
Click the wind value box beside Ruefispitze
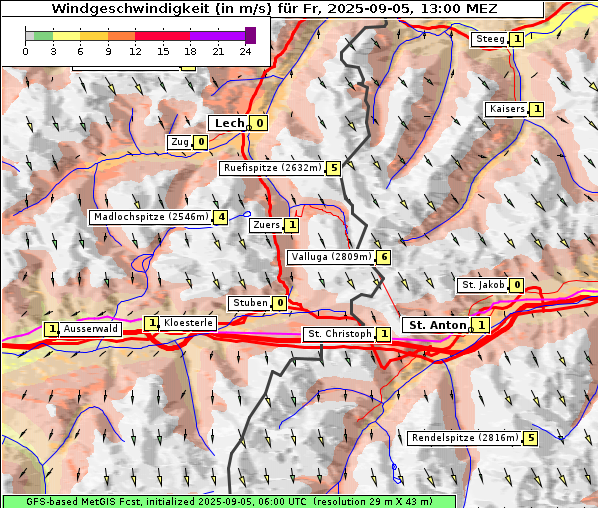pos(334,168)
